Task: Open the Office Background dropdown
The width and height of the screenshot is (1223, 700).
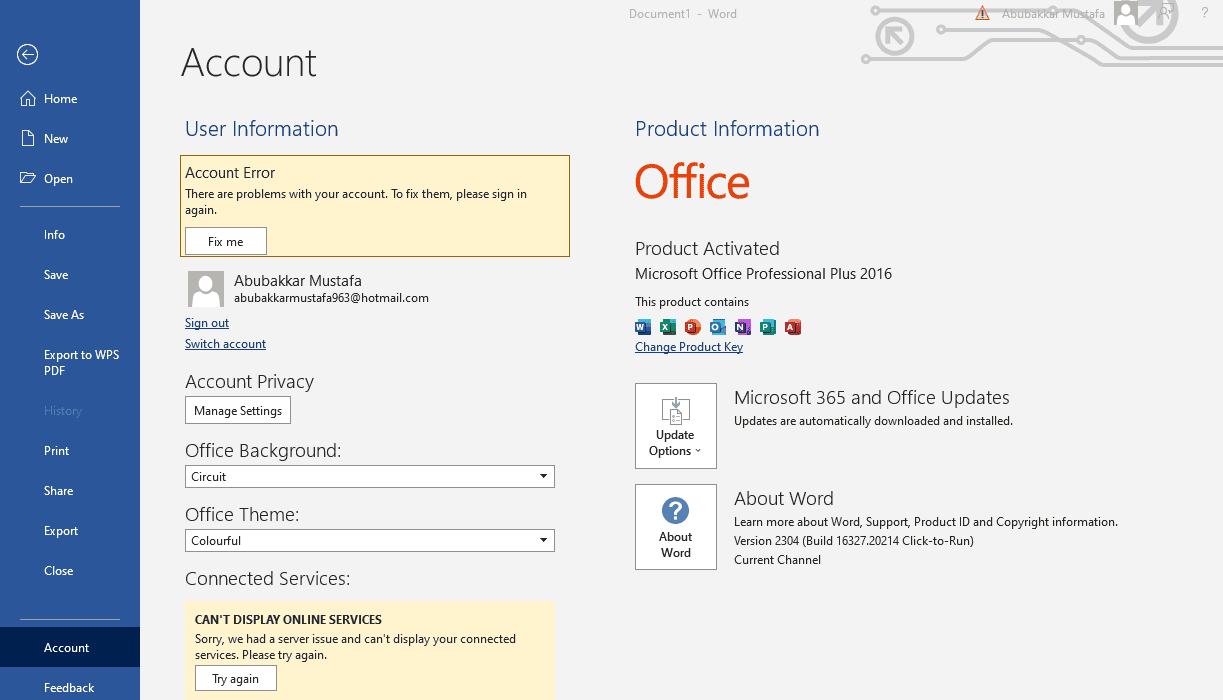Action: coord(370,477)
